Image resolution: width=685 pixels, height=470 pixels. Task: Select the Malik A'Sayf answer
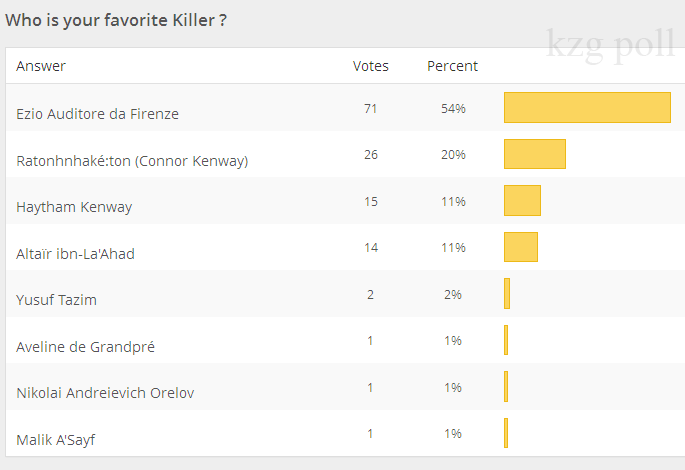(56, 439)
